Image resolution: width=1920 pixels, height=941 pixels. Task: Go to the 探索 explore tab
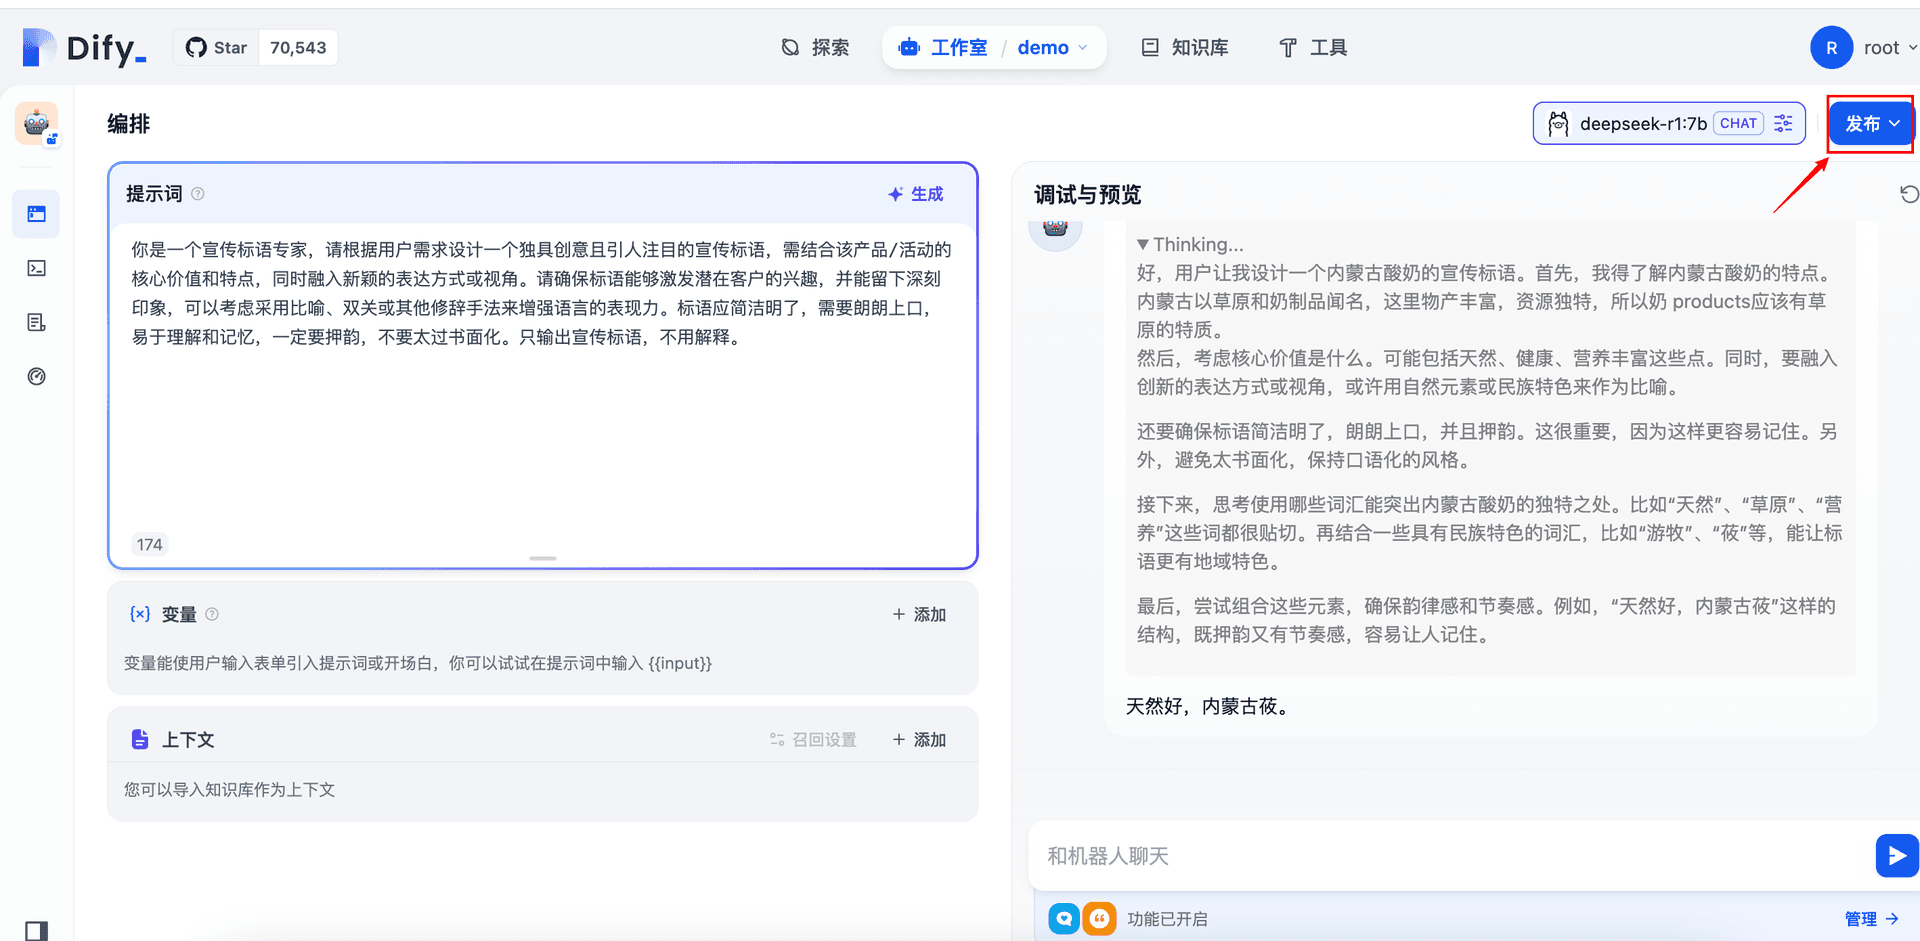(815, 48)
